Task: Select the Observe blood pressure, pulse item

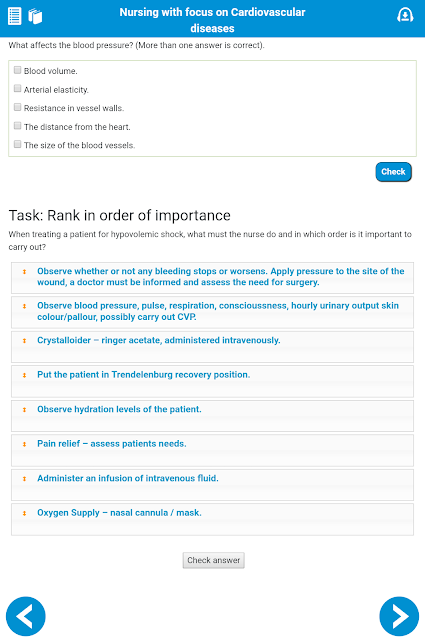Action: (212, 312)
